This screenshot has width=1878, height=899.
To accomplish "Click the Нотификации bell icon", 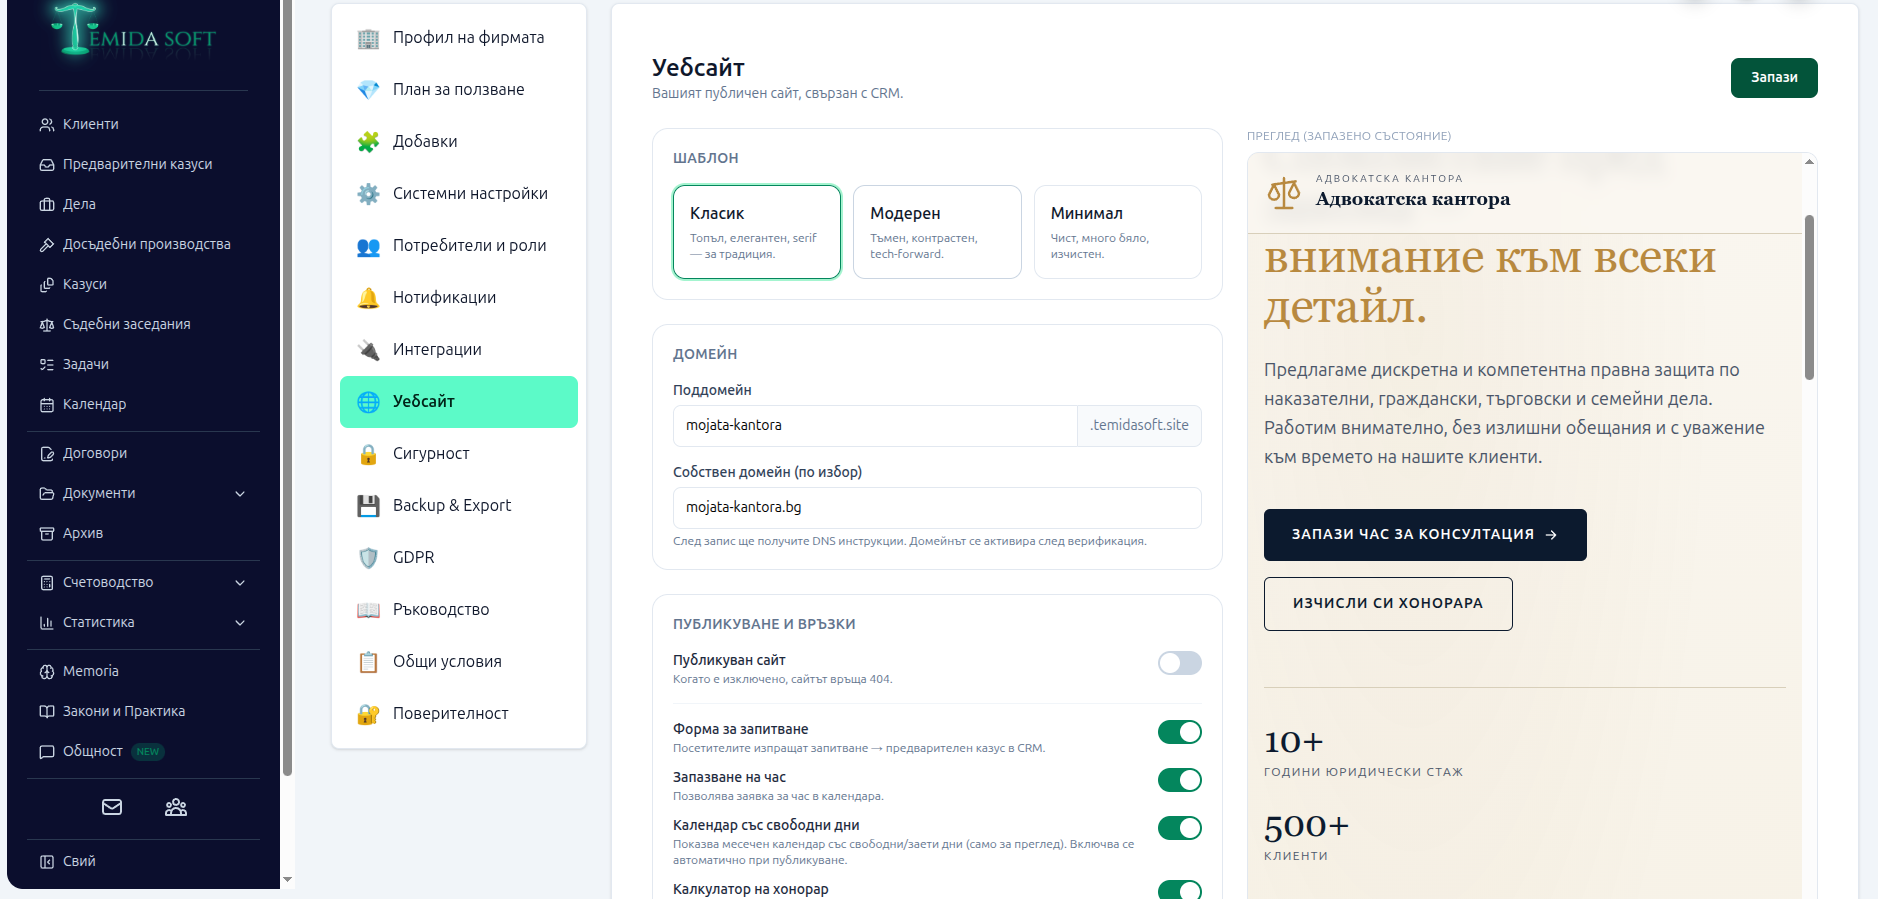I will point(368,298).
